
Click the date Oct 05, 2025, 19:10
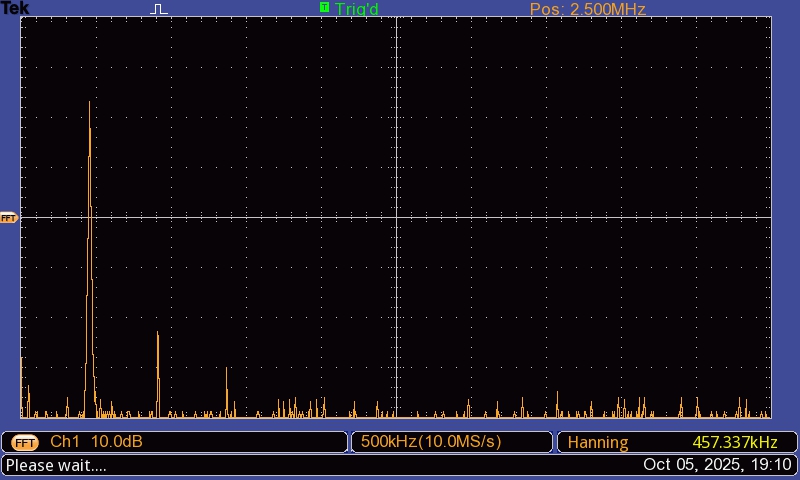point(717,465)
